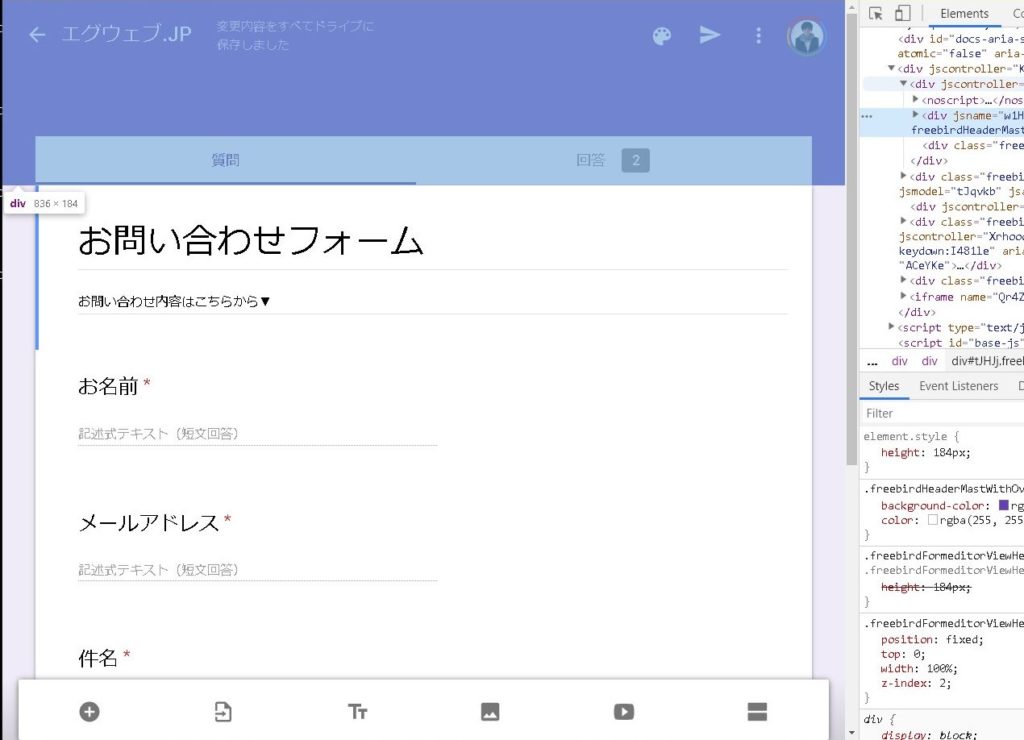Open the theme color palette icon

662,36
